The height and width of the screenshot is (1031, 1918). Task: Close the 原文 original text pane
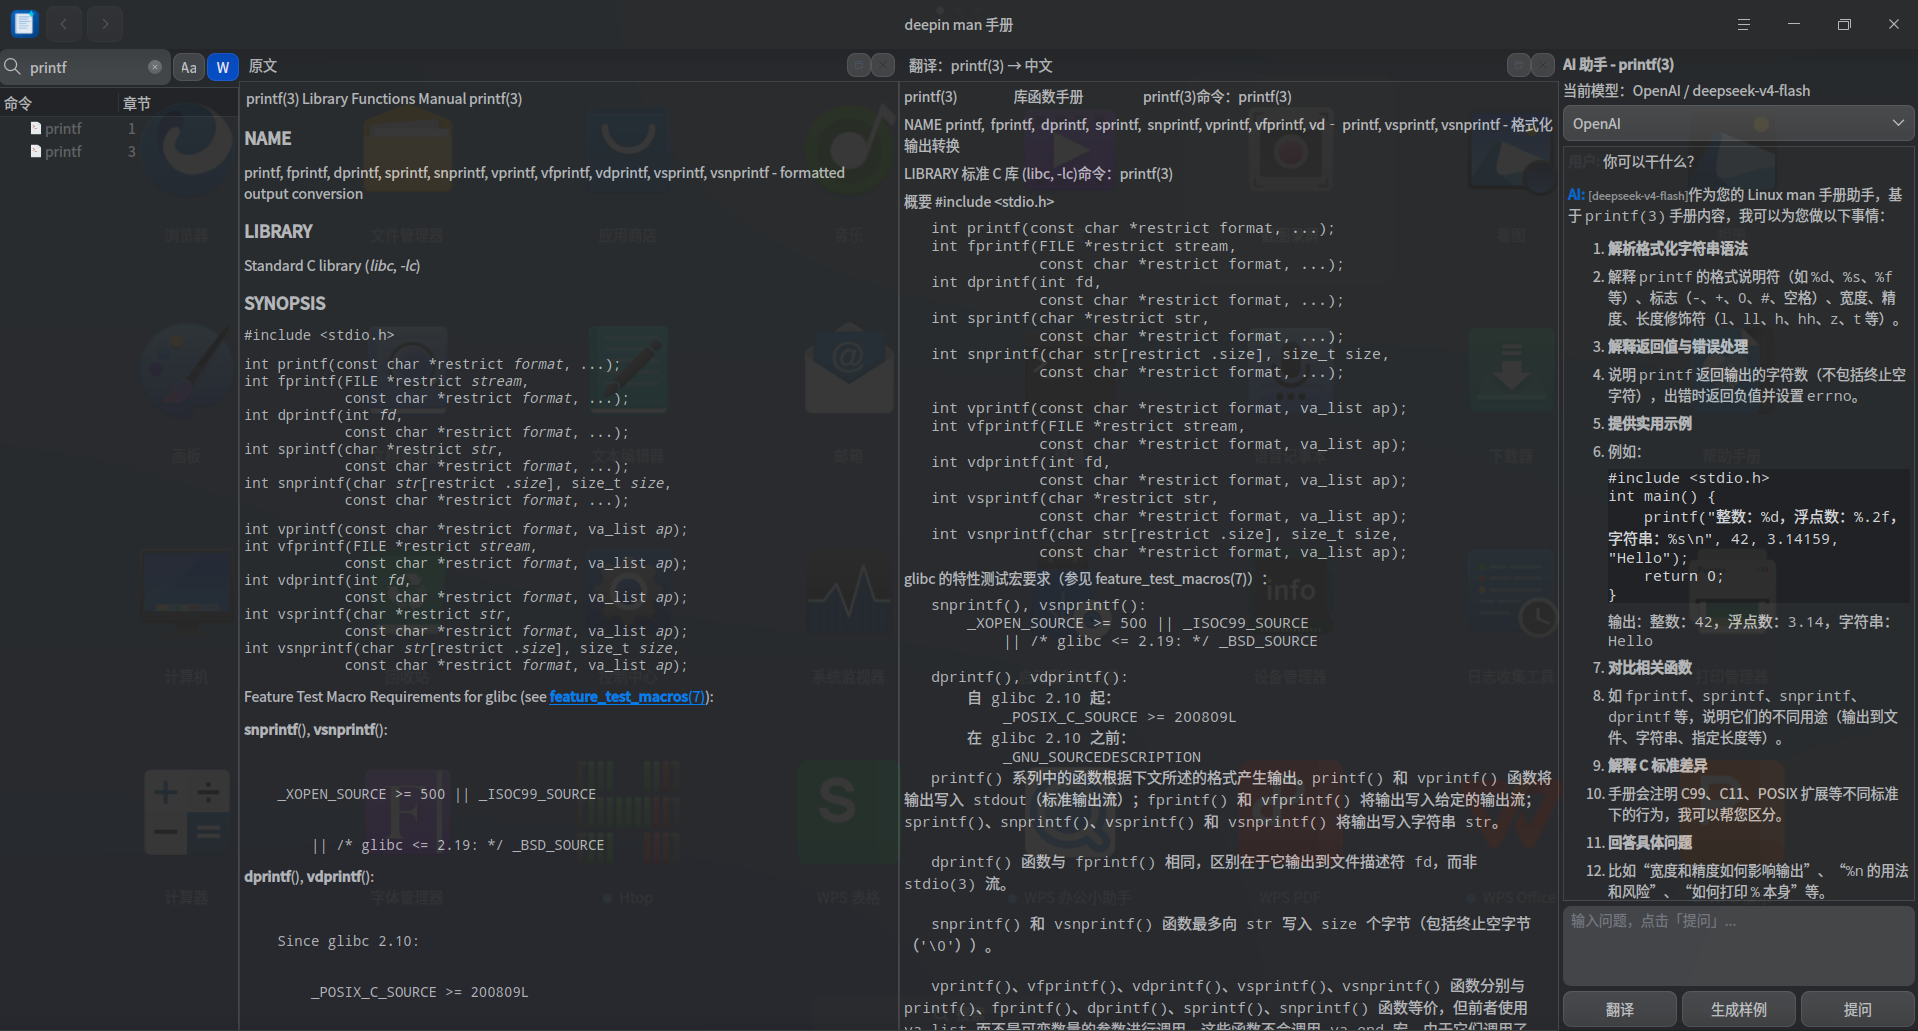coord(883,66)
